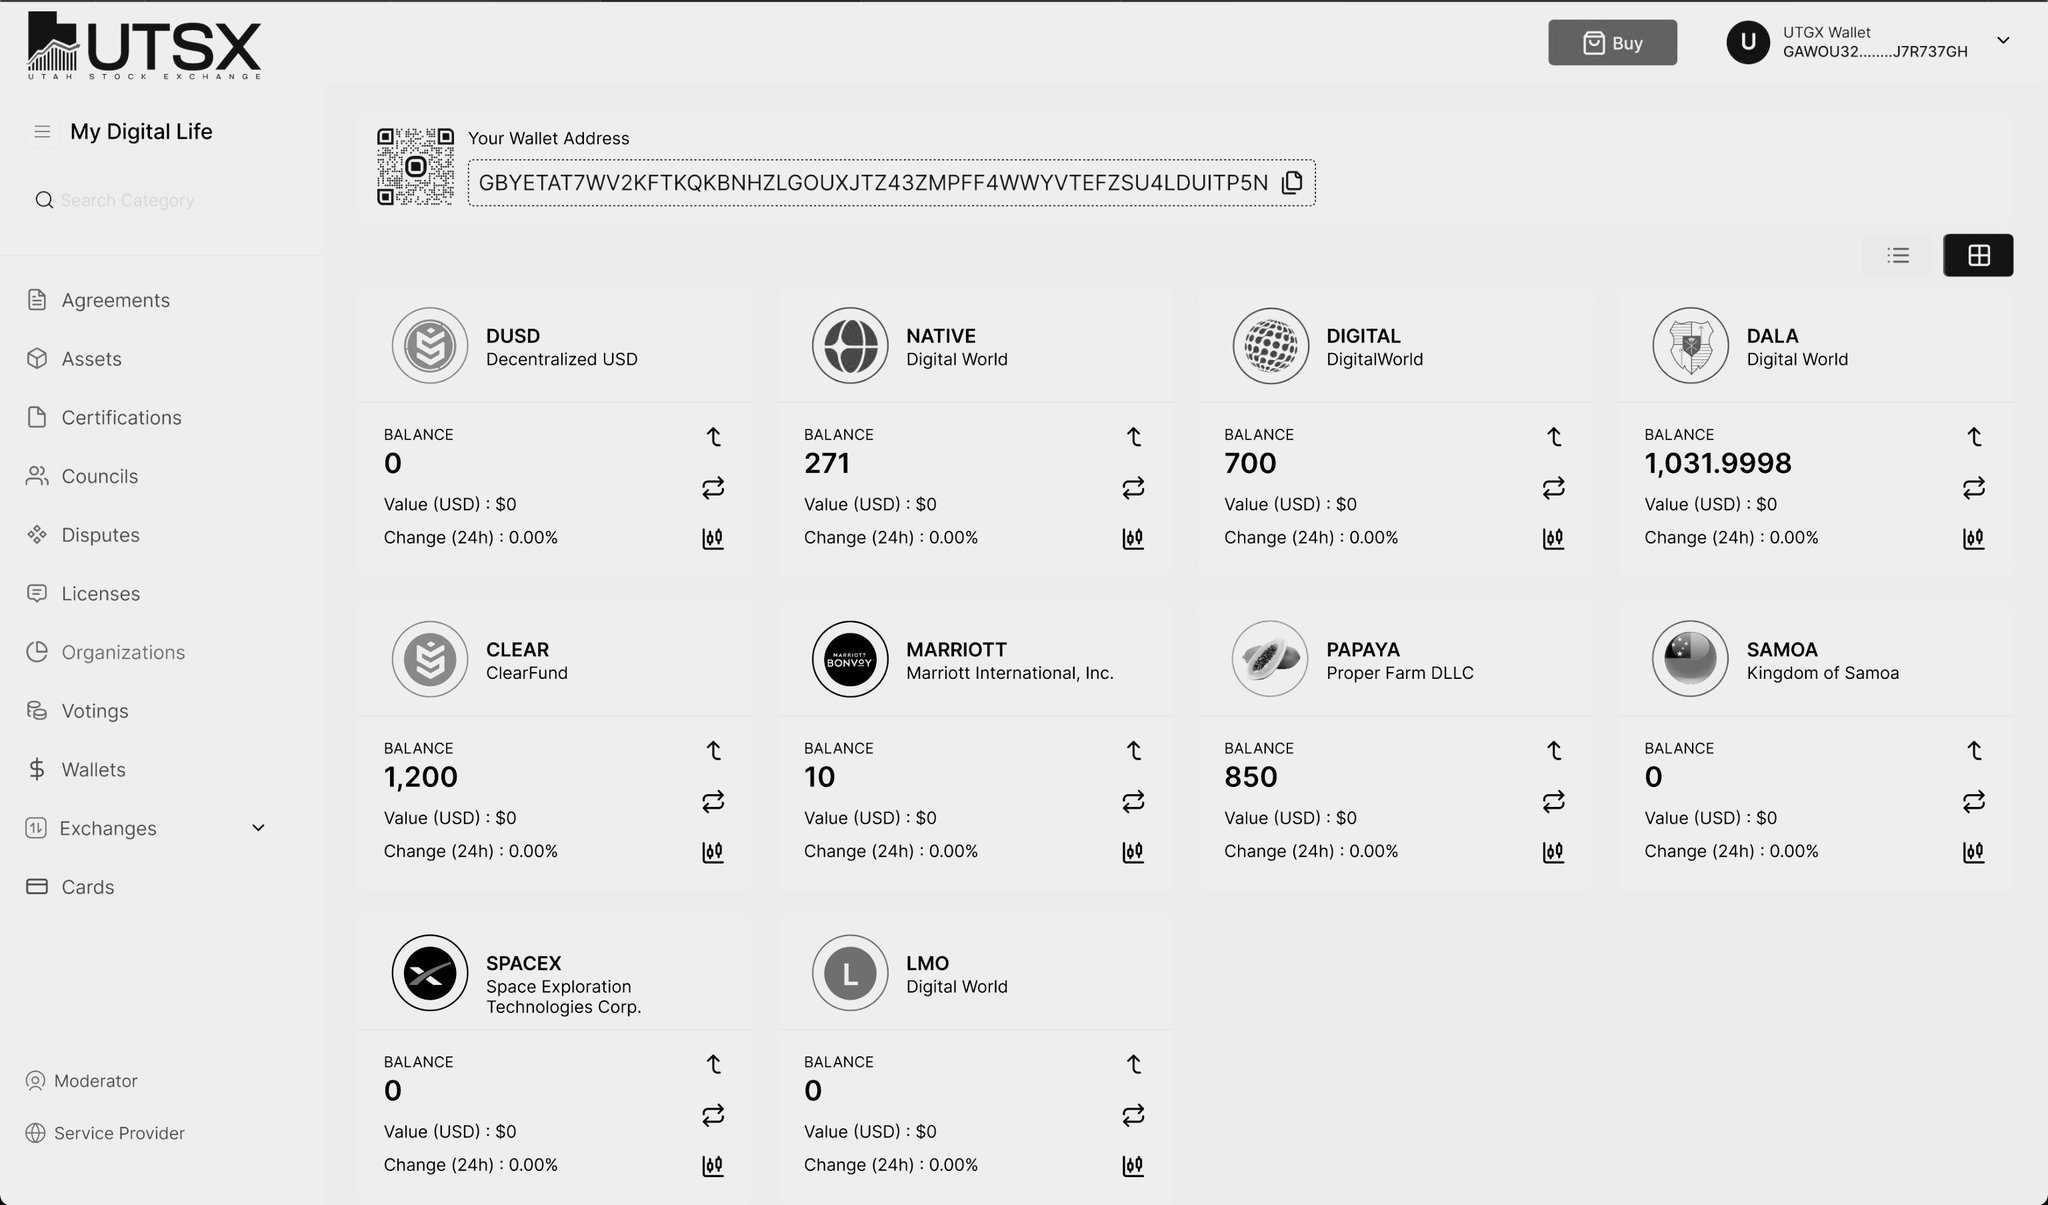The height and width of the screenshot is (1205, 2048).
Task: Switch to list view layout
Action: point(1898,255)
